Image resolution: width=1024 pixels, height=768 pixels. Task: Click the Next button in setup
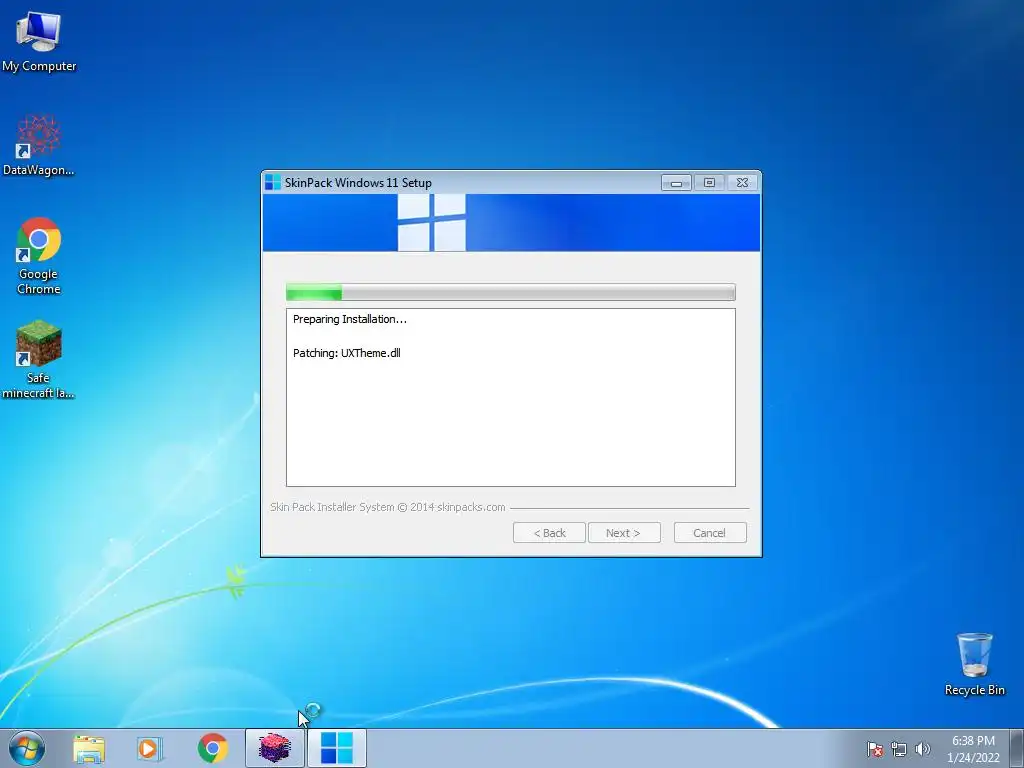pyautogui.click(x=624, y=533)
